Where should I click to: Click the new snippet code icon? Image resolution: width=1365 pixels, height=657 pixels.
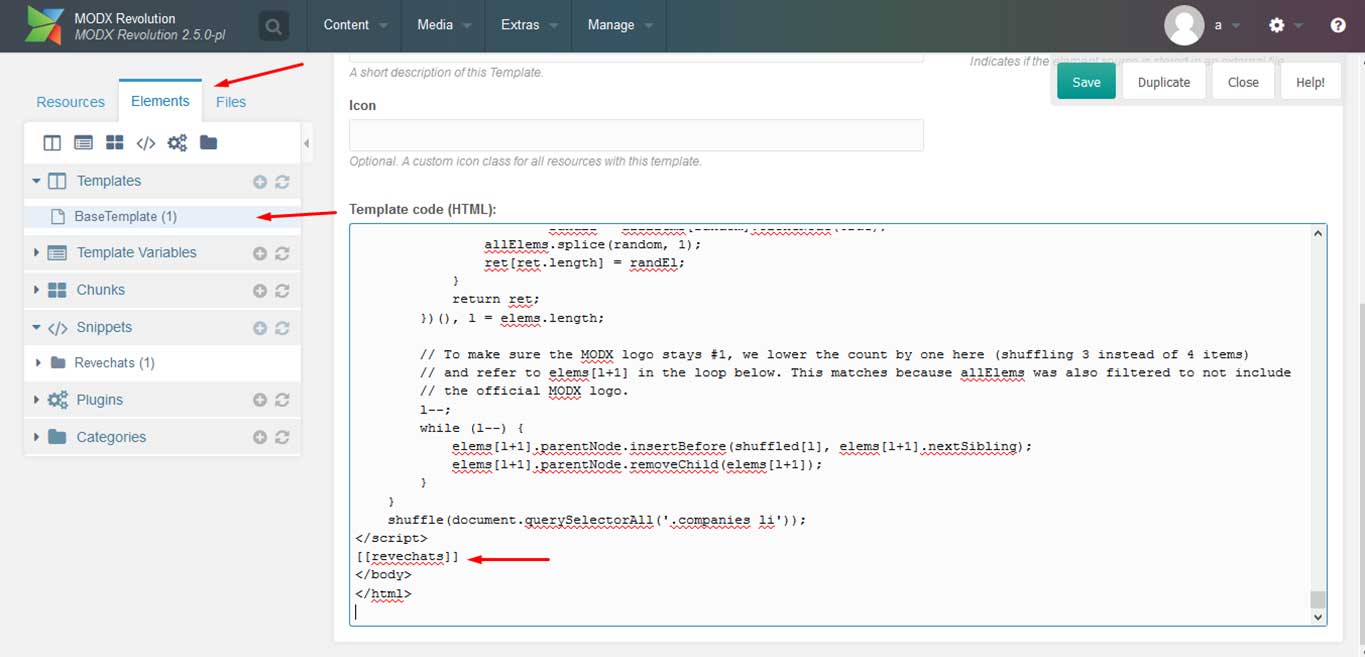(146, 143)
